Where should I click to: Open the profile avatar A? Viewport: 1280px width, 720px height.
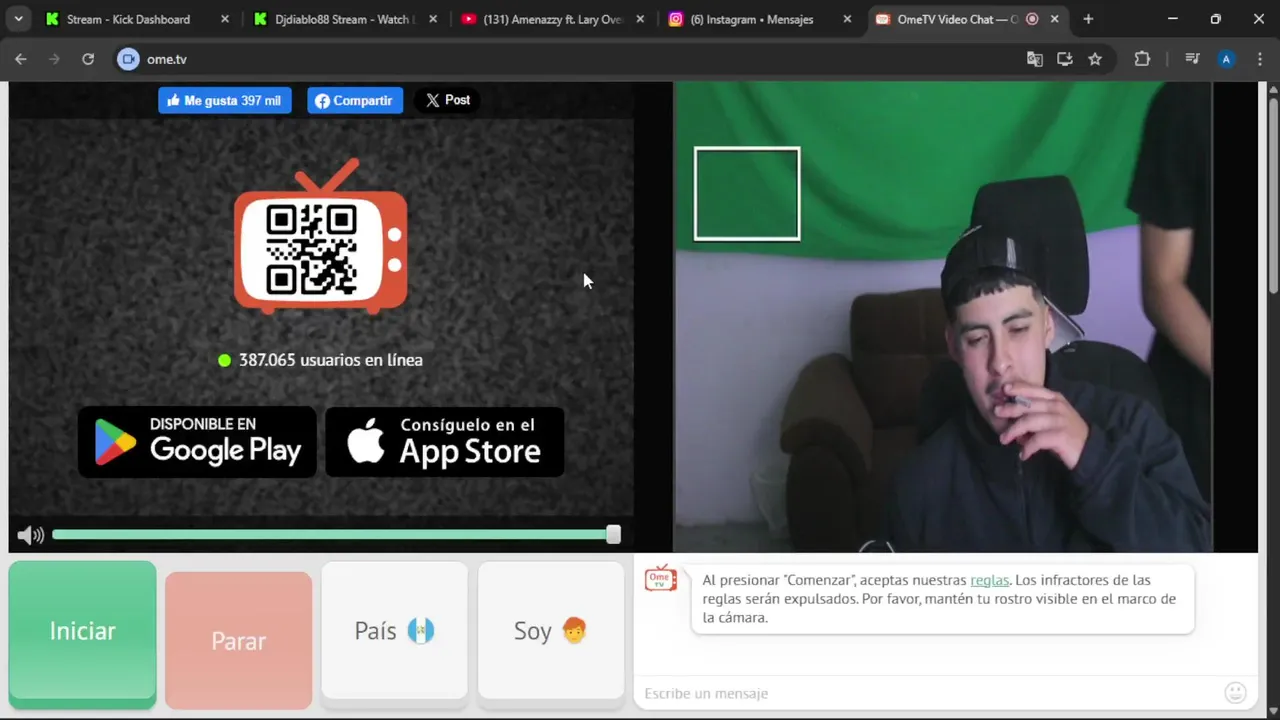tap(1226, 59)
